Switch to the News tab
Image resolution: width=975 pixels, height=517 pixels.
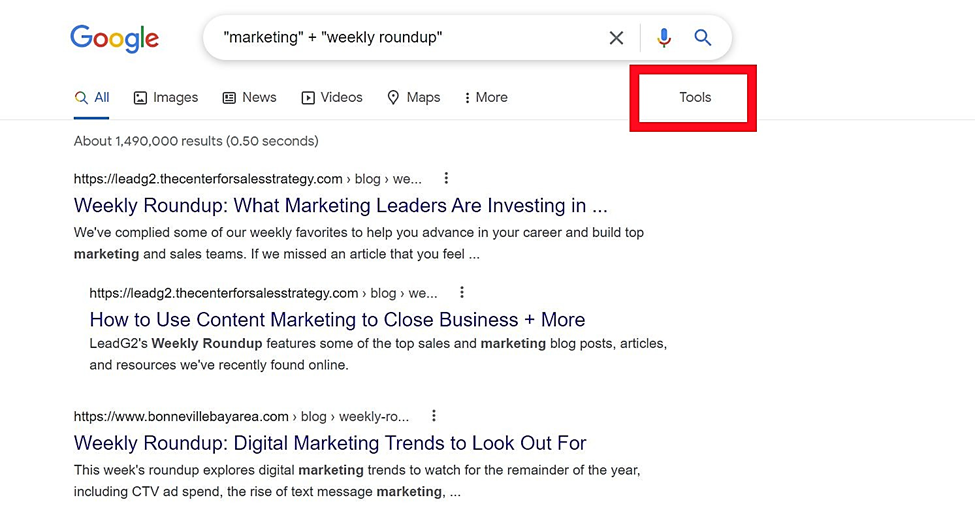click(x=249, y=98)
